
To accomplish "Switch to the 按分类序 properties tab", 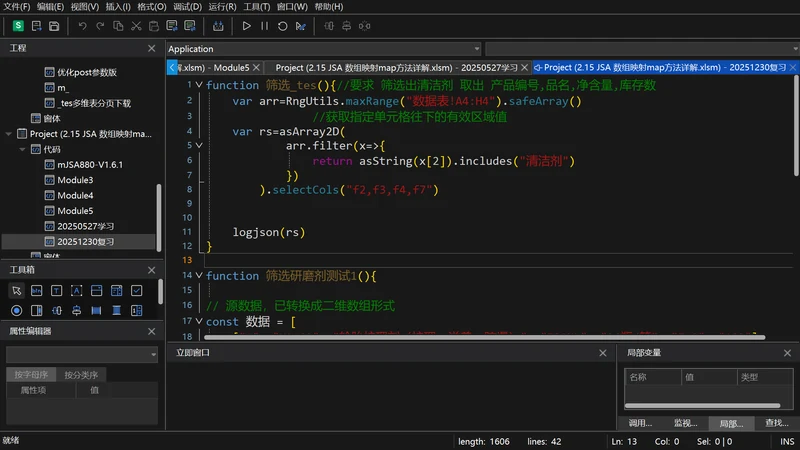I will click(81, 374).
